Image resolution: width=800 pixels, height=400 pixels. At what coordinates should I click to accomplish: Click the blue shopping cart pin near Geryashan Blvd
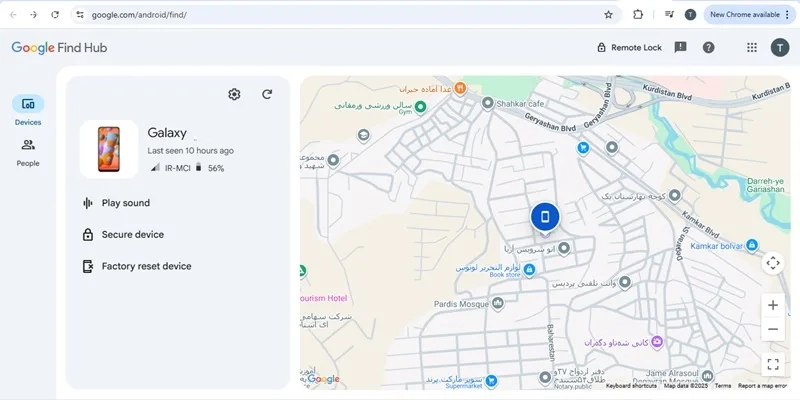[583, 148]
